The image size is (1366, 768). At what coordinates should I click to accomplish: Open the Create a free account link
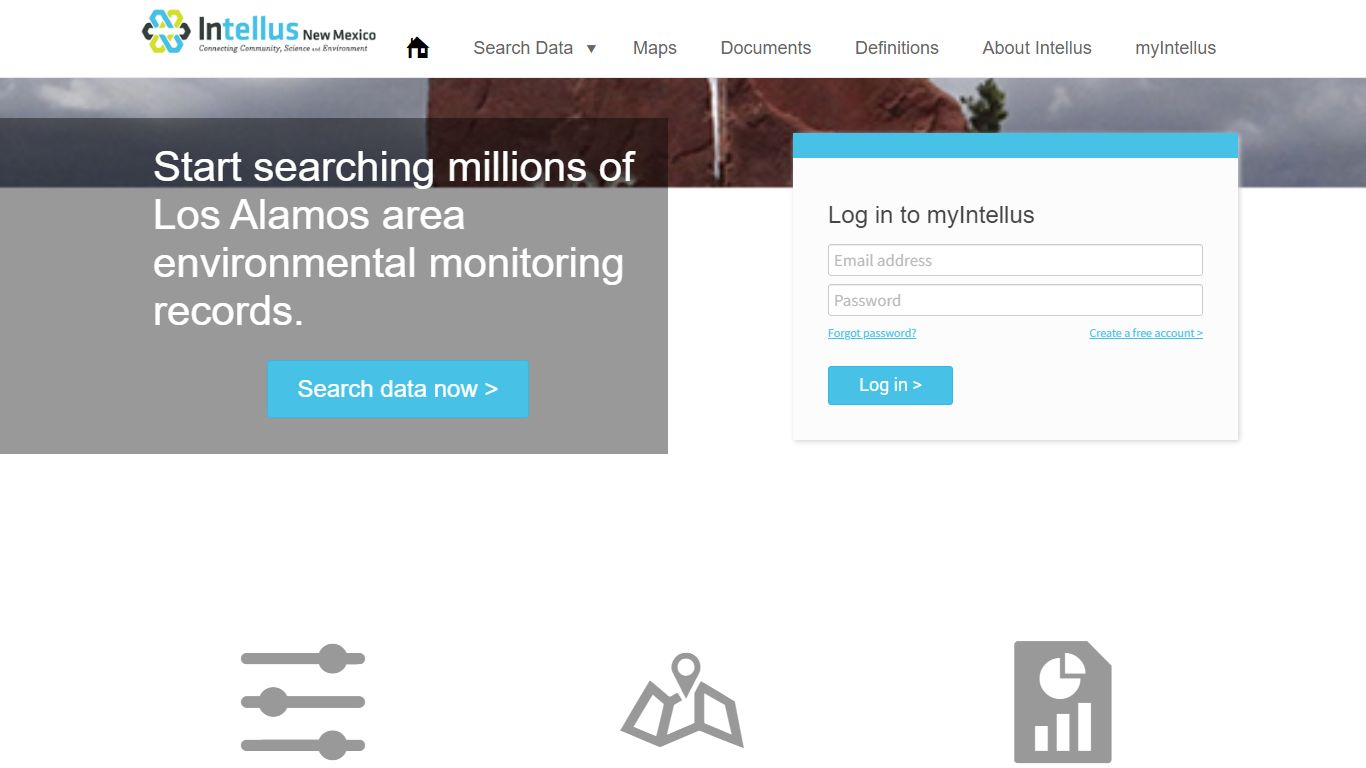1146,333
